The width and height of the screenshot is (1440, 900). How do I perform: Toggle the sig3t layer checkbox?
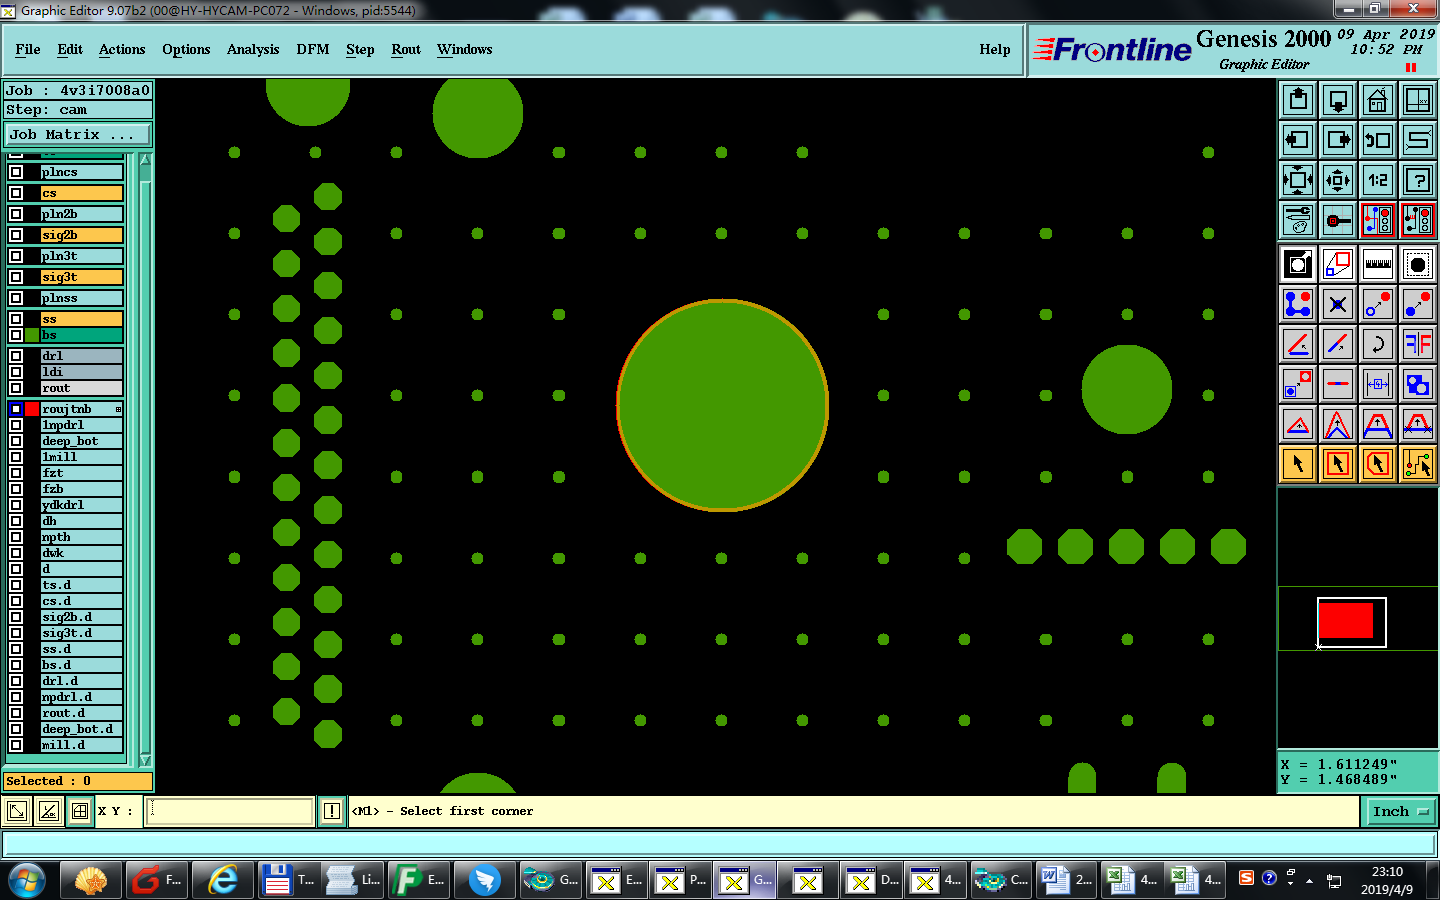(x=16, y=277)
